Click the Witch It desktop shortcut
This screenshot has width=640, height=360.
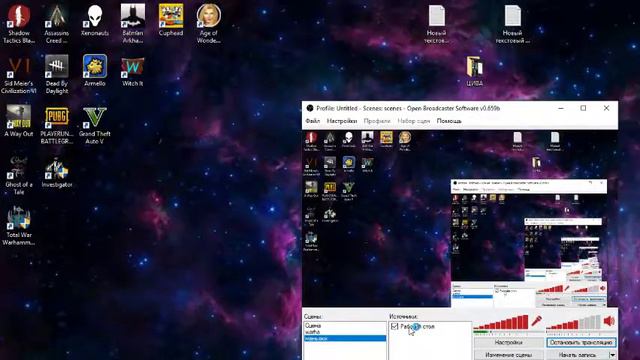(133, 71)
